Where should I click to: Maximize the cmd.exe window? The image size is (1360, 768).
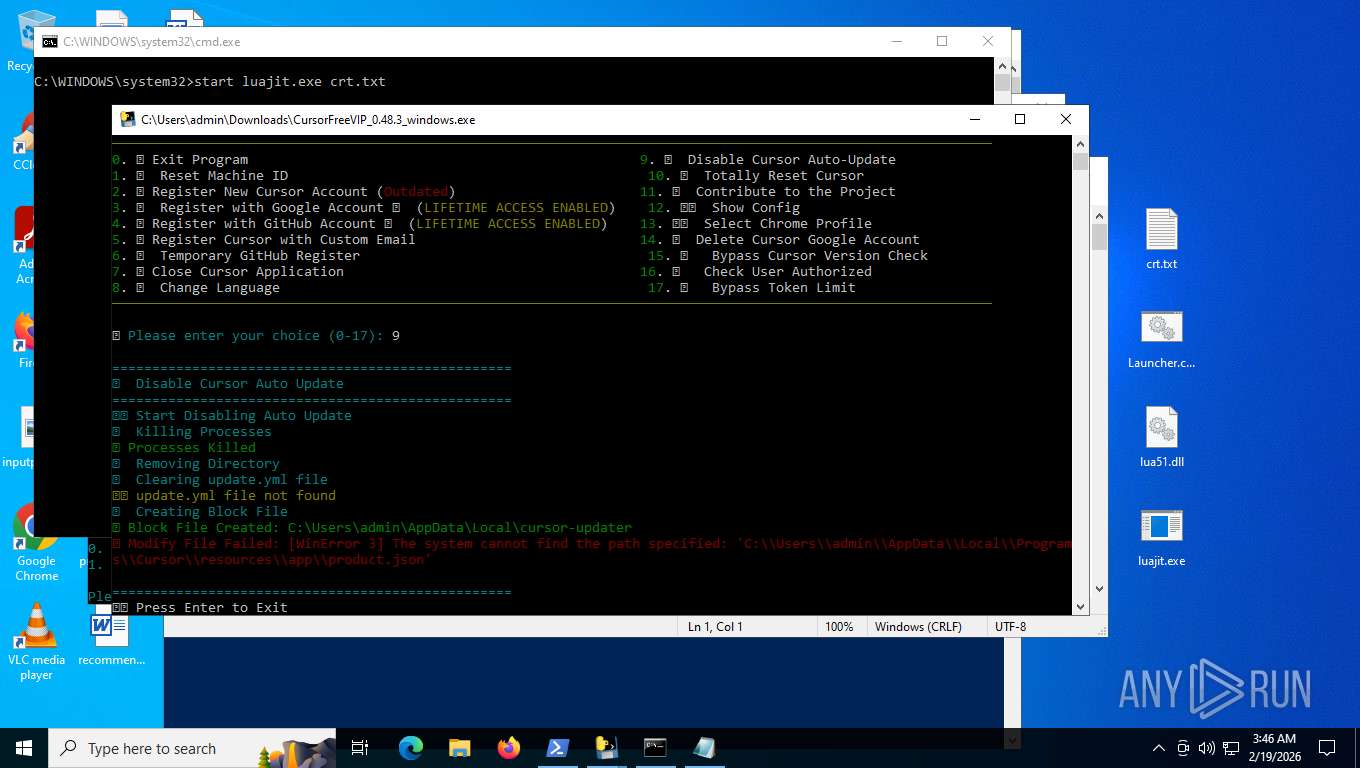point(942,42)
